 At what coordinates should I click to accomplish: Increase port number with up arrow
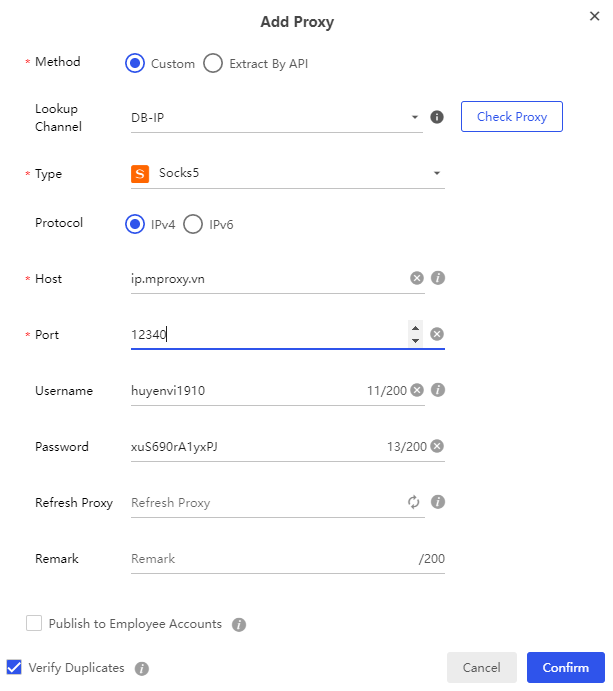click(x=416, y=328)
